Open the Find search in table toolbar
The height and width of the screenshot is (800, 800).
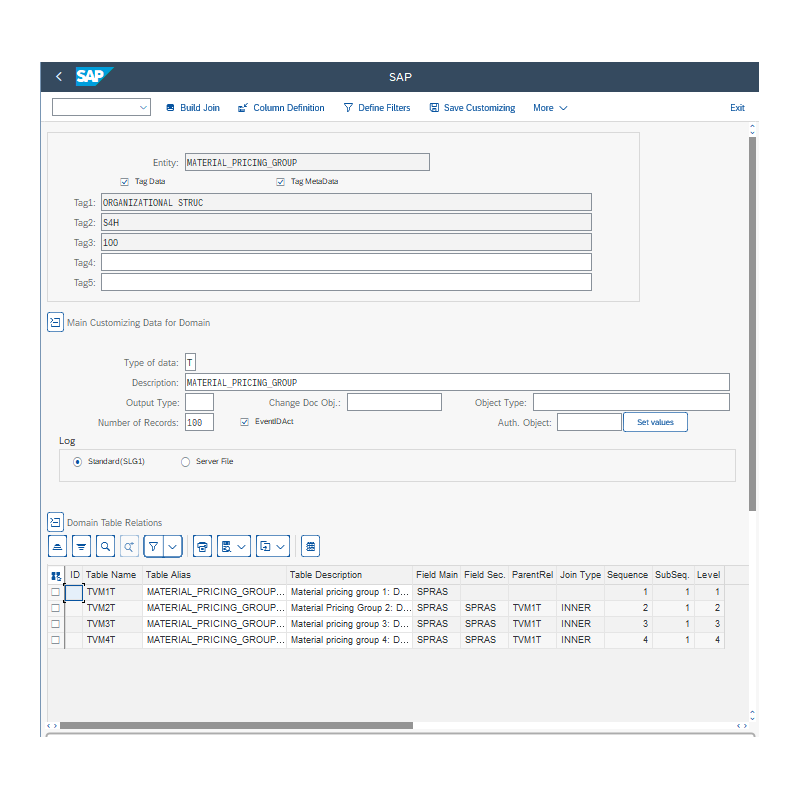[x=105, y=546]
